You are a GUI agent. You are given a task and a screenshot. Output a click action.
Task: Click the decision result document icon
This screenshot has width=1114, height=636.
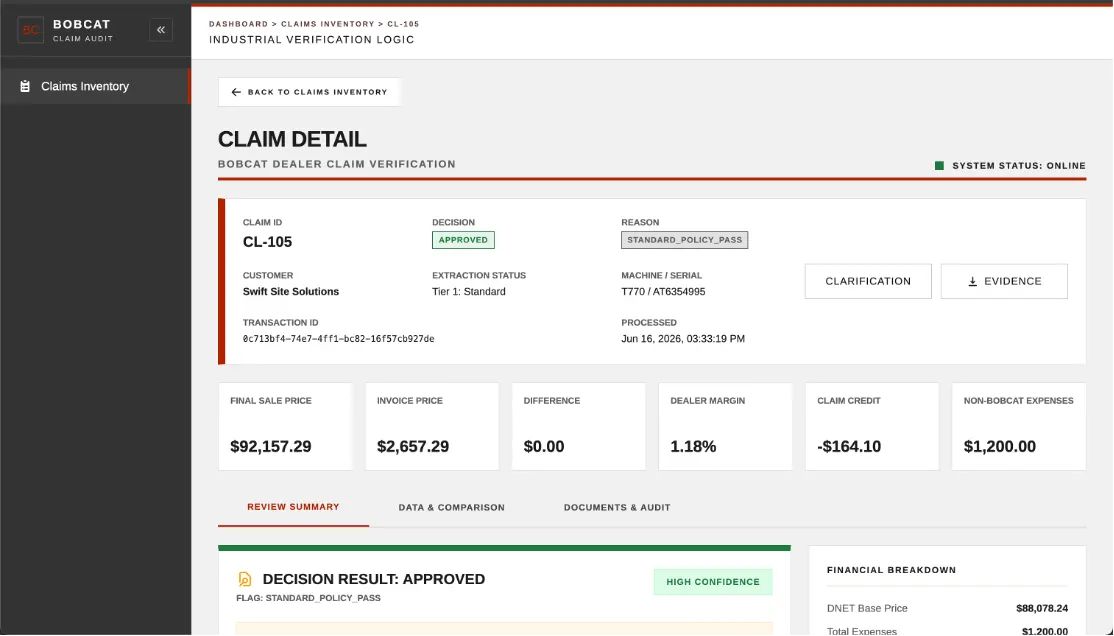coord(245,579)
